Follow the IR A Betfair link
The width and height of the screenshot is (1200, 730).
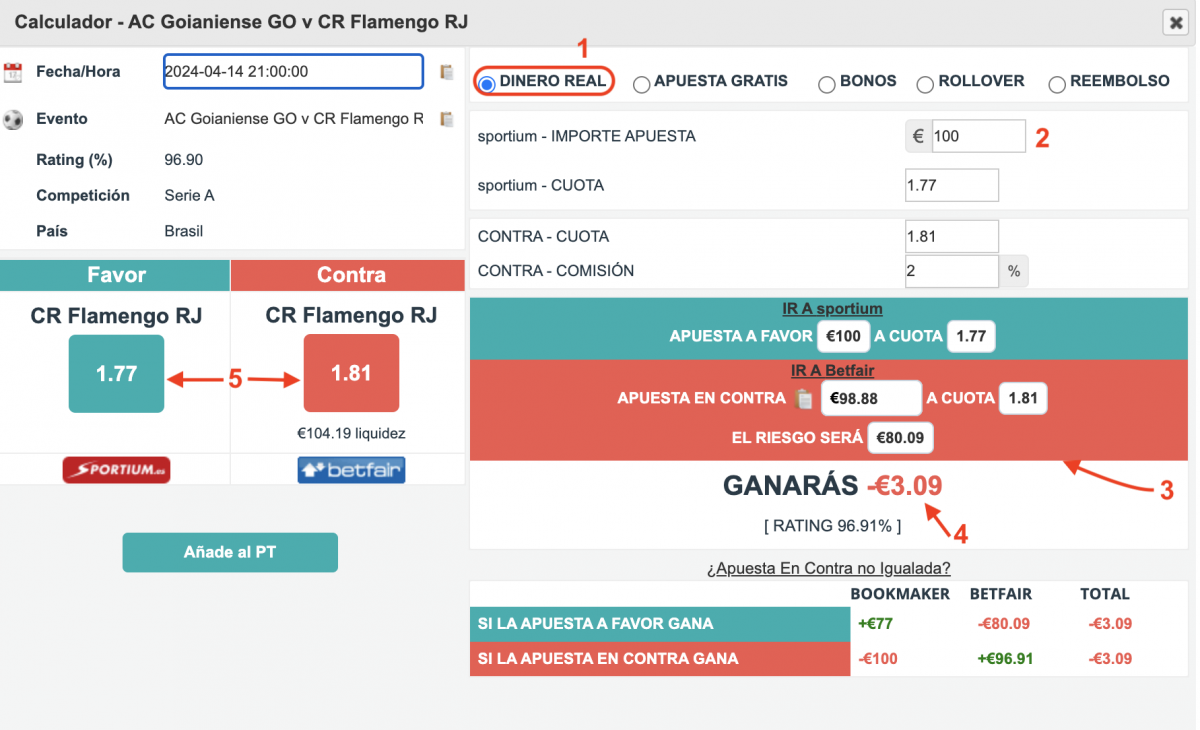coord(832,371)
